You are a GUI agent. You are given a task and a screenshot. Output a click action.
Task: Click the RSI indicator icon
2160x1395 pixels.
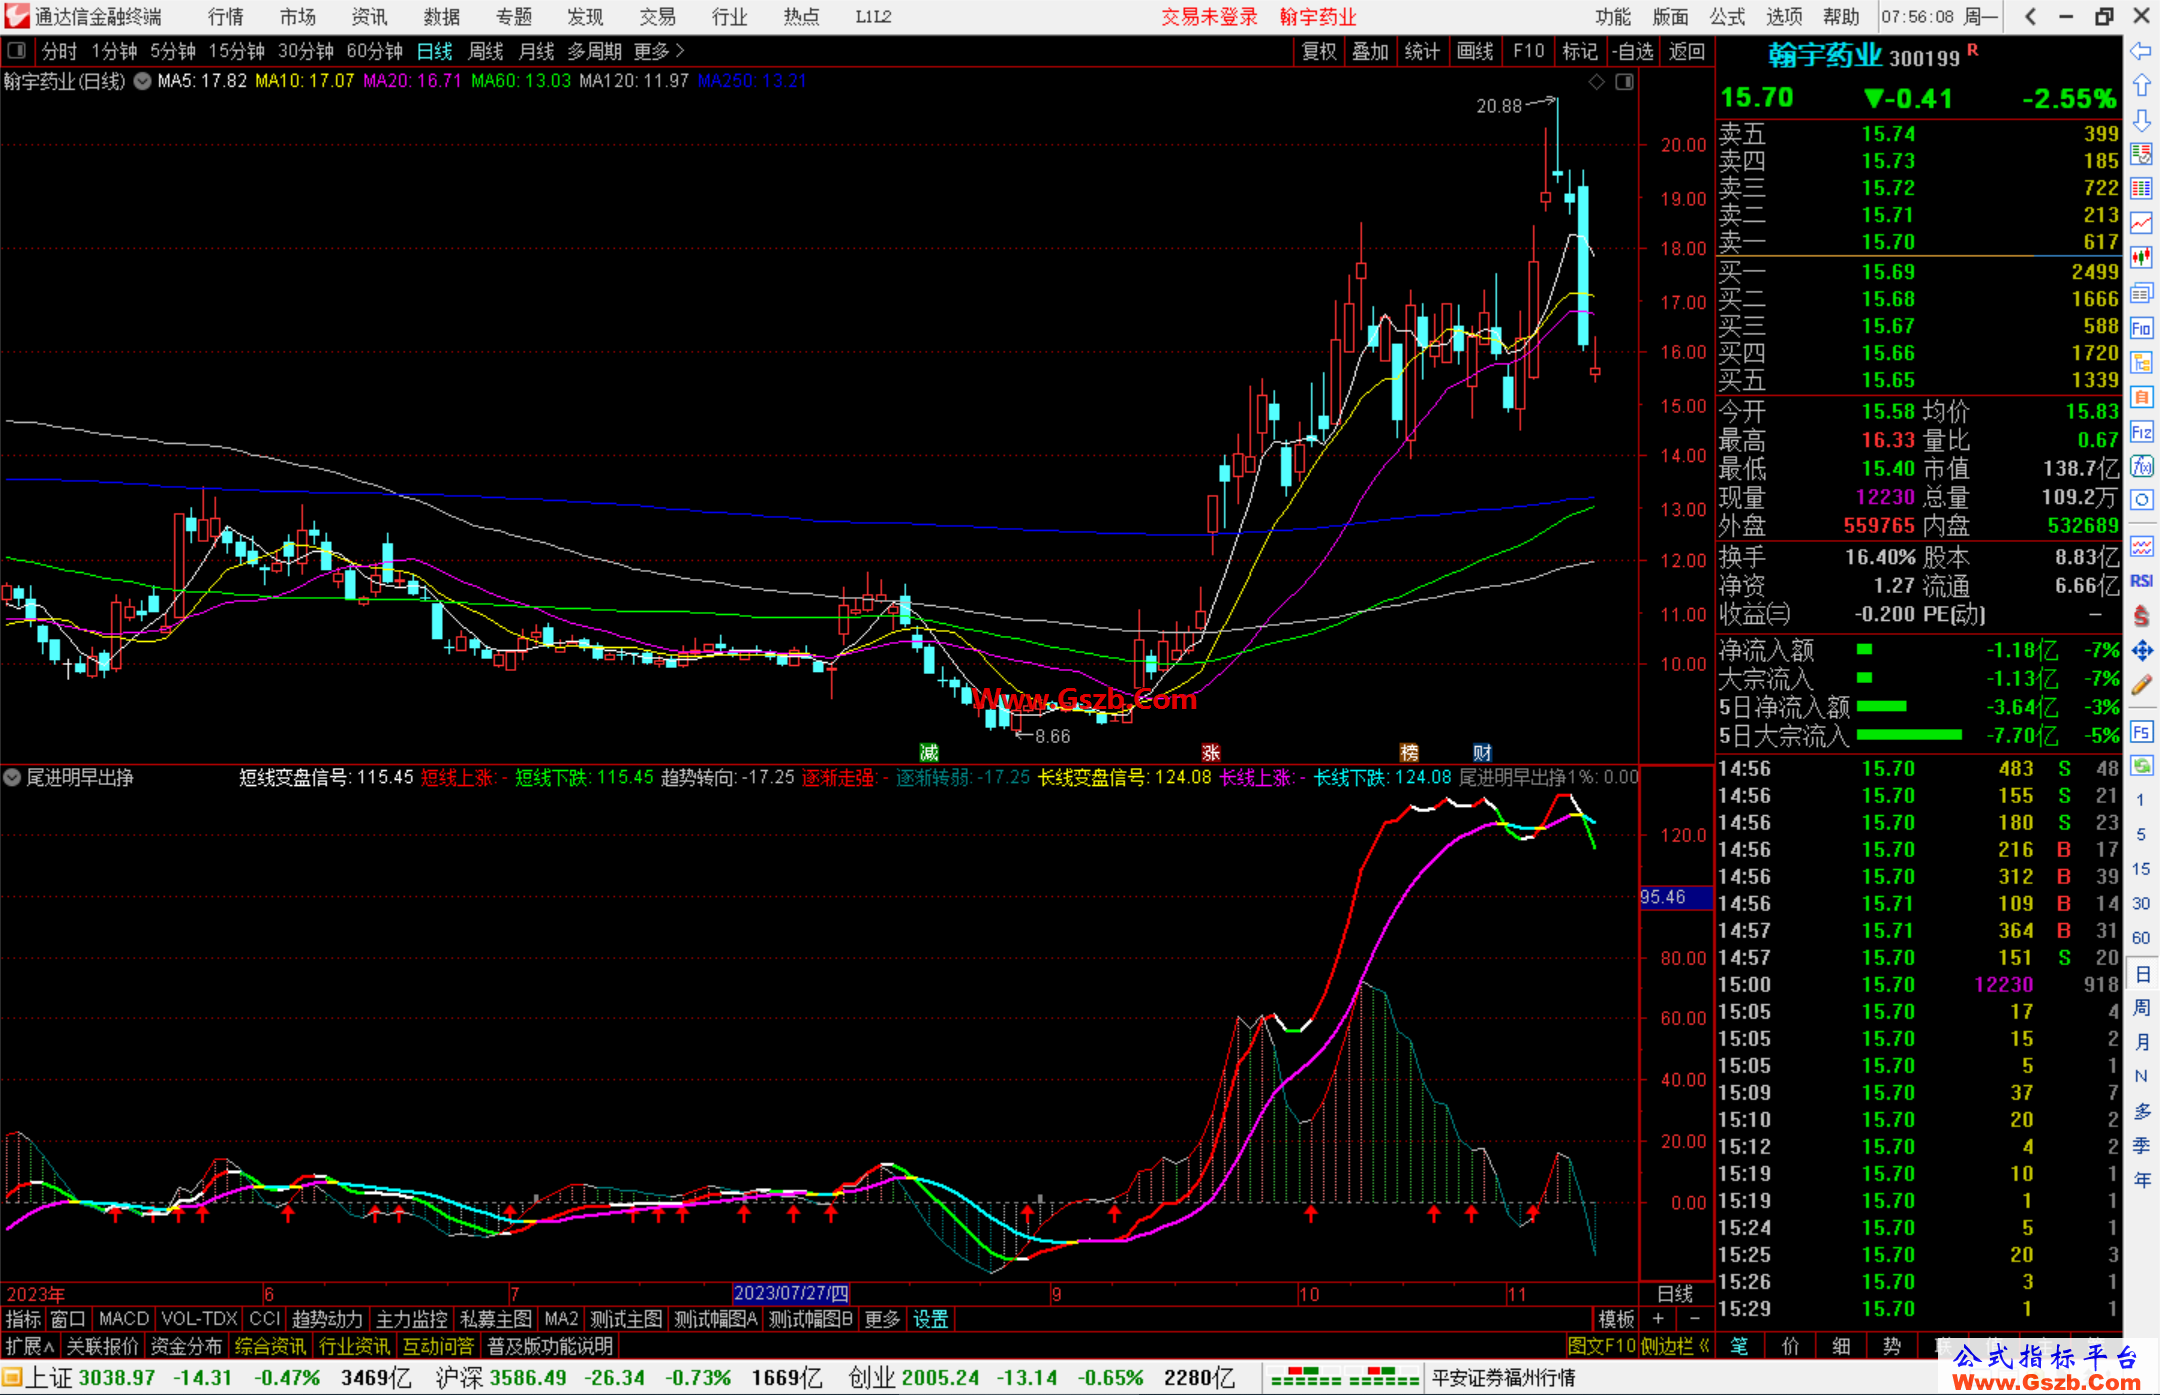pyautogui.click(x=2141, y=581)
